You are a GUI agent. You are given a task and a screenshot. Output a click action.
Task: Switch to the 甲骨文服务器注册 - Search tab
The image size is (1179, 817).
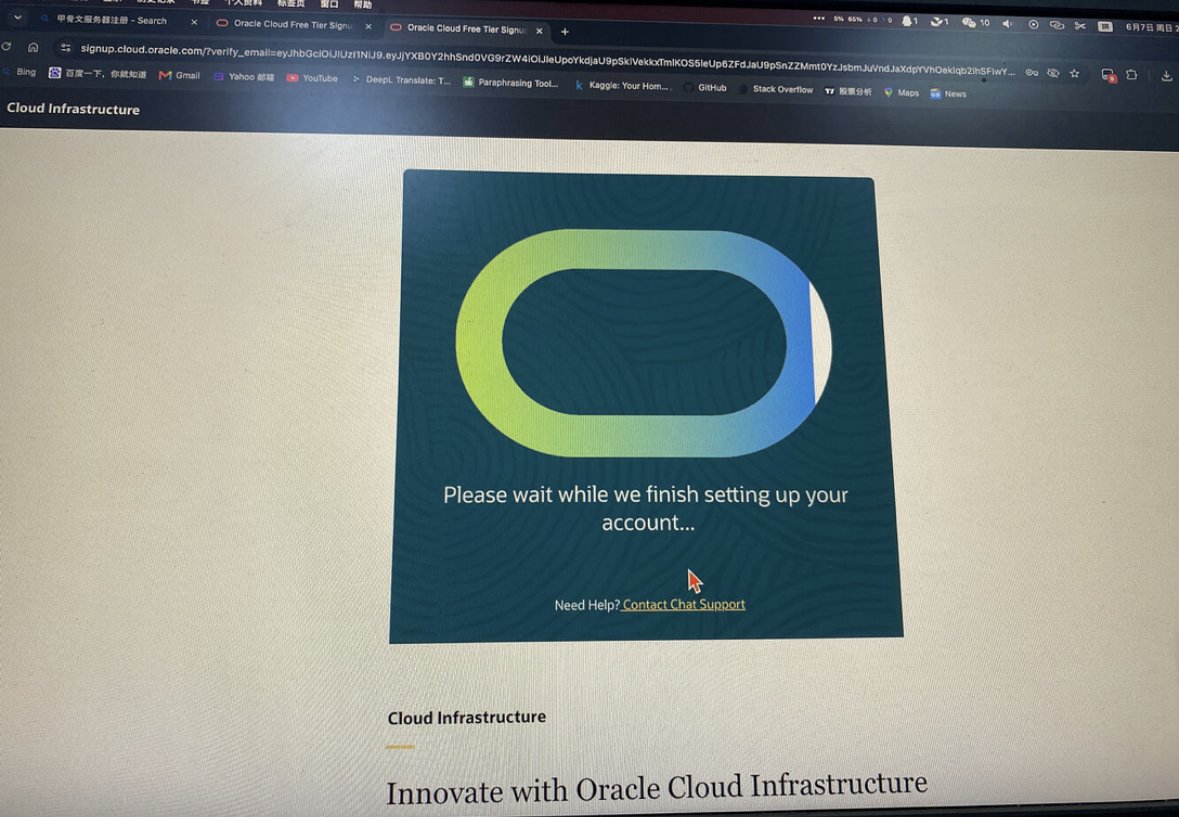[x=111, y=20]
